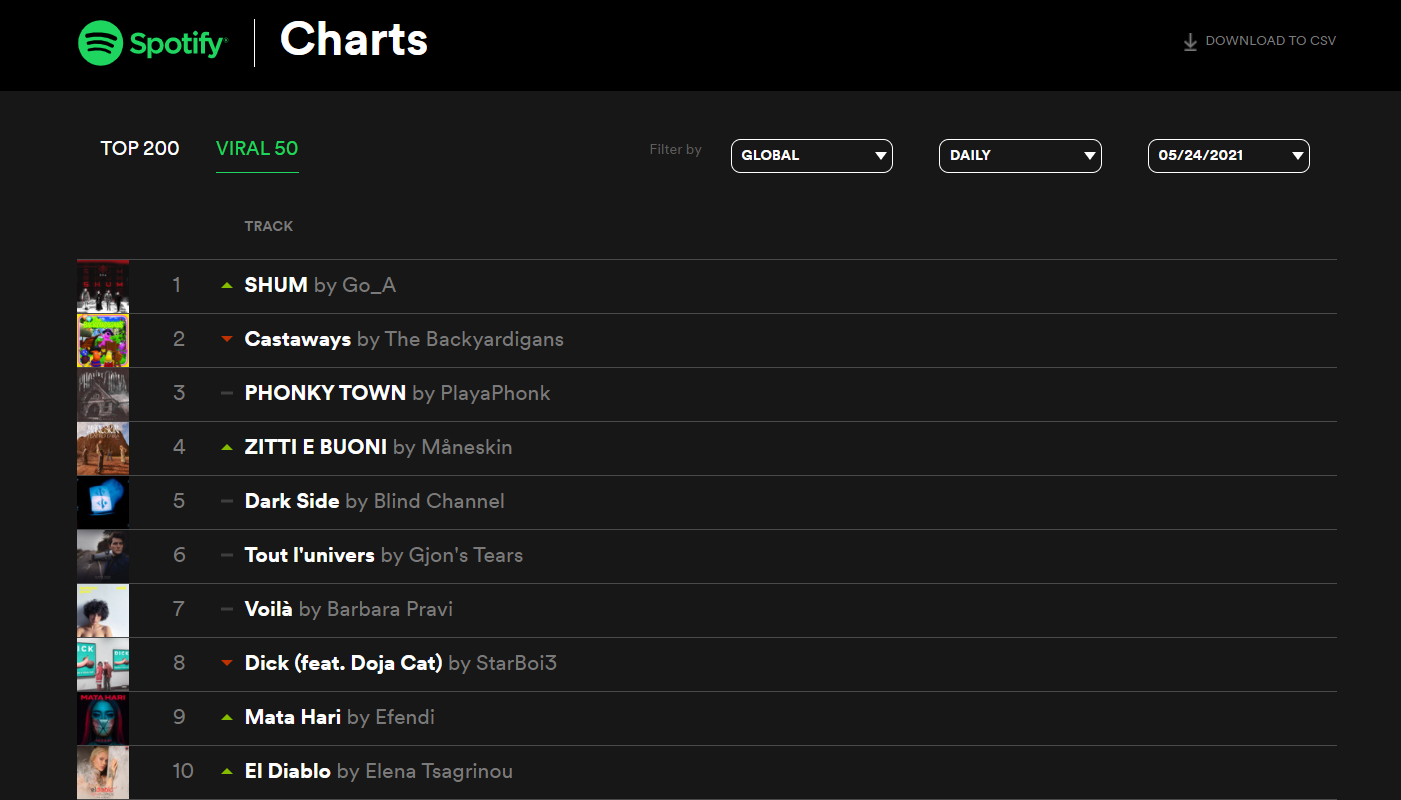The width and height of the screenshot is (1401, 800).
Task: Click the DOWNLOAD TO CSV link
Action: click(x=1270, y=41)
